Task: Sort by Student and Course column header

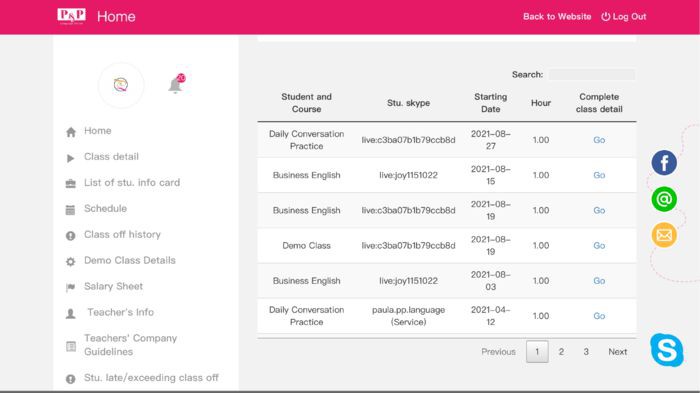Action: [306, 103]
